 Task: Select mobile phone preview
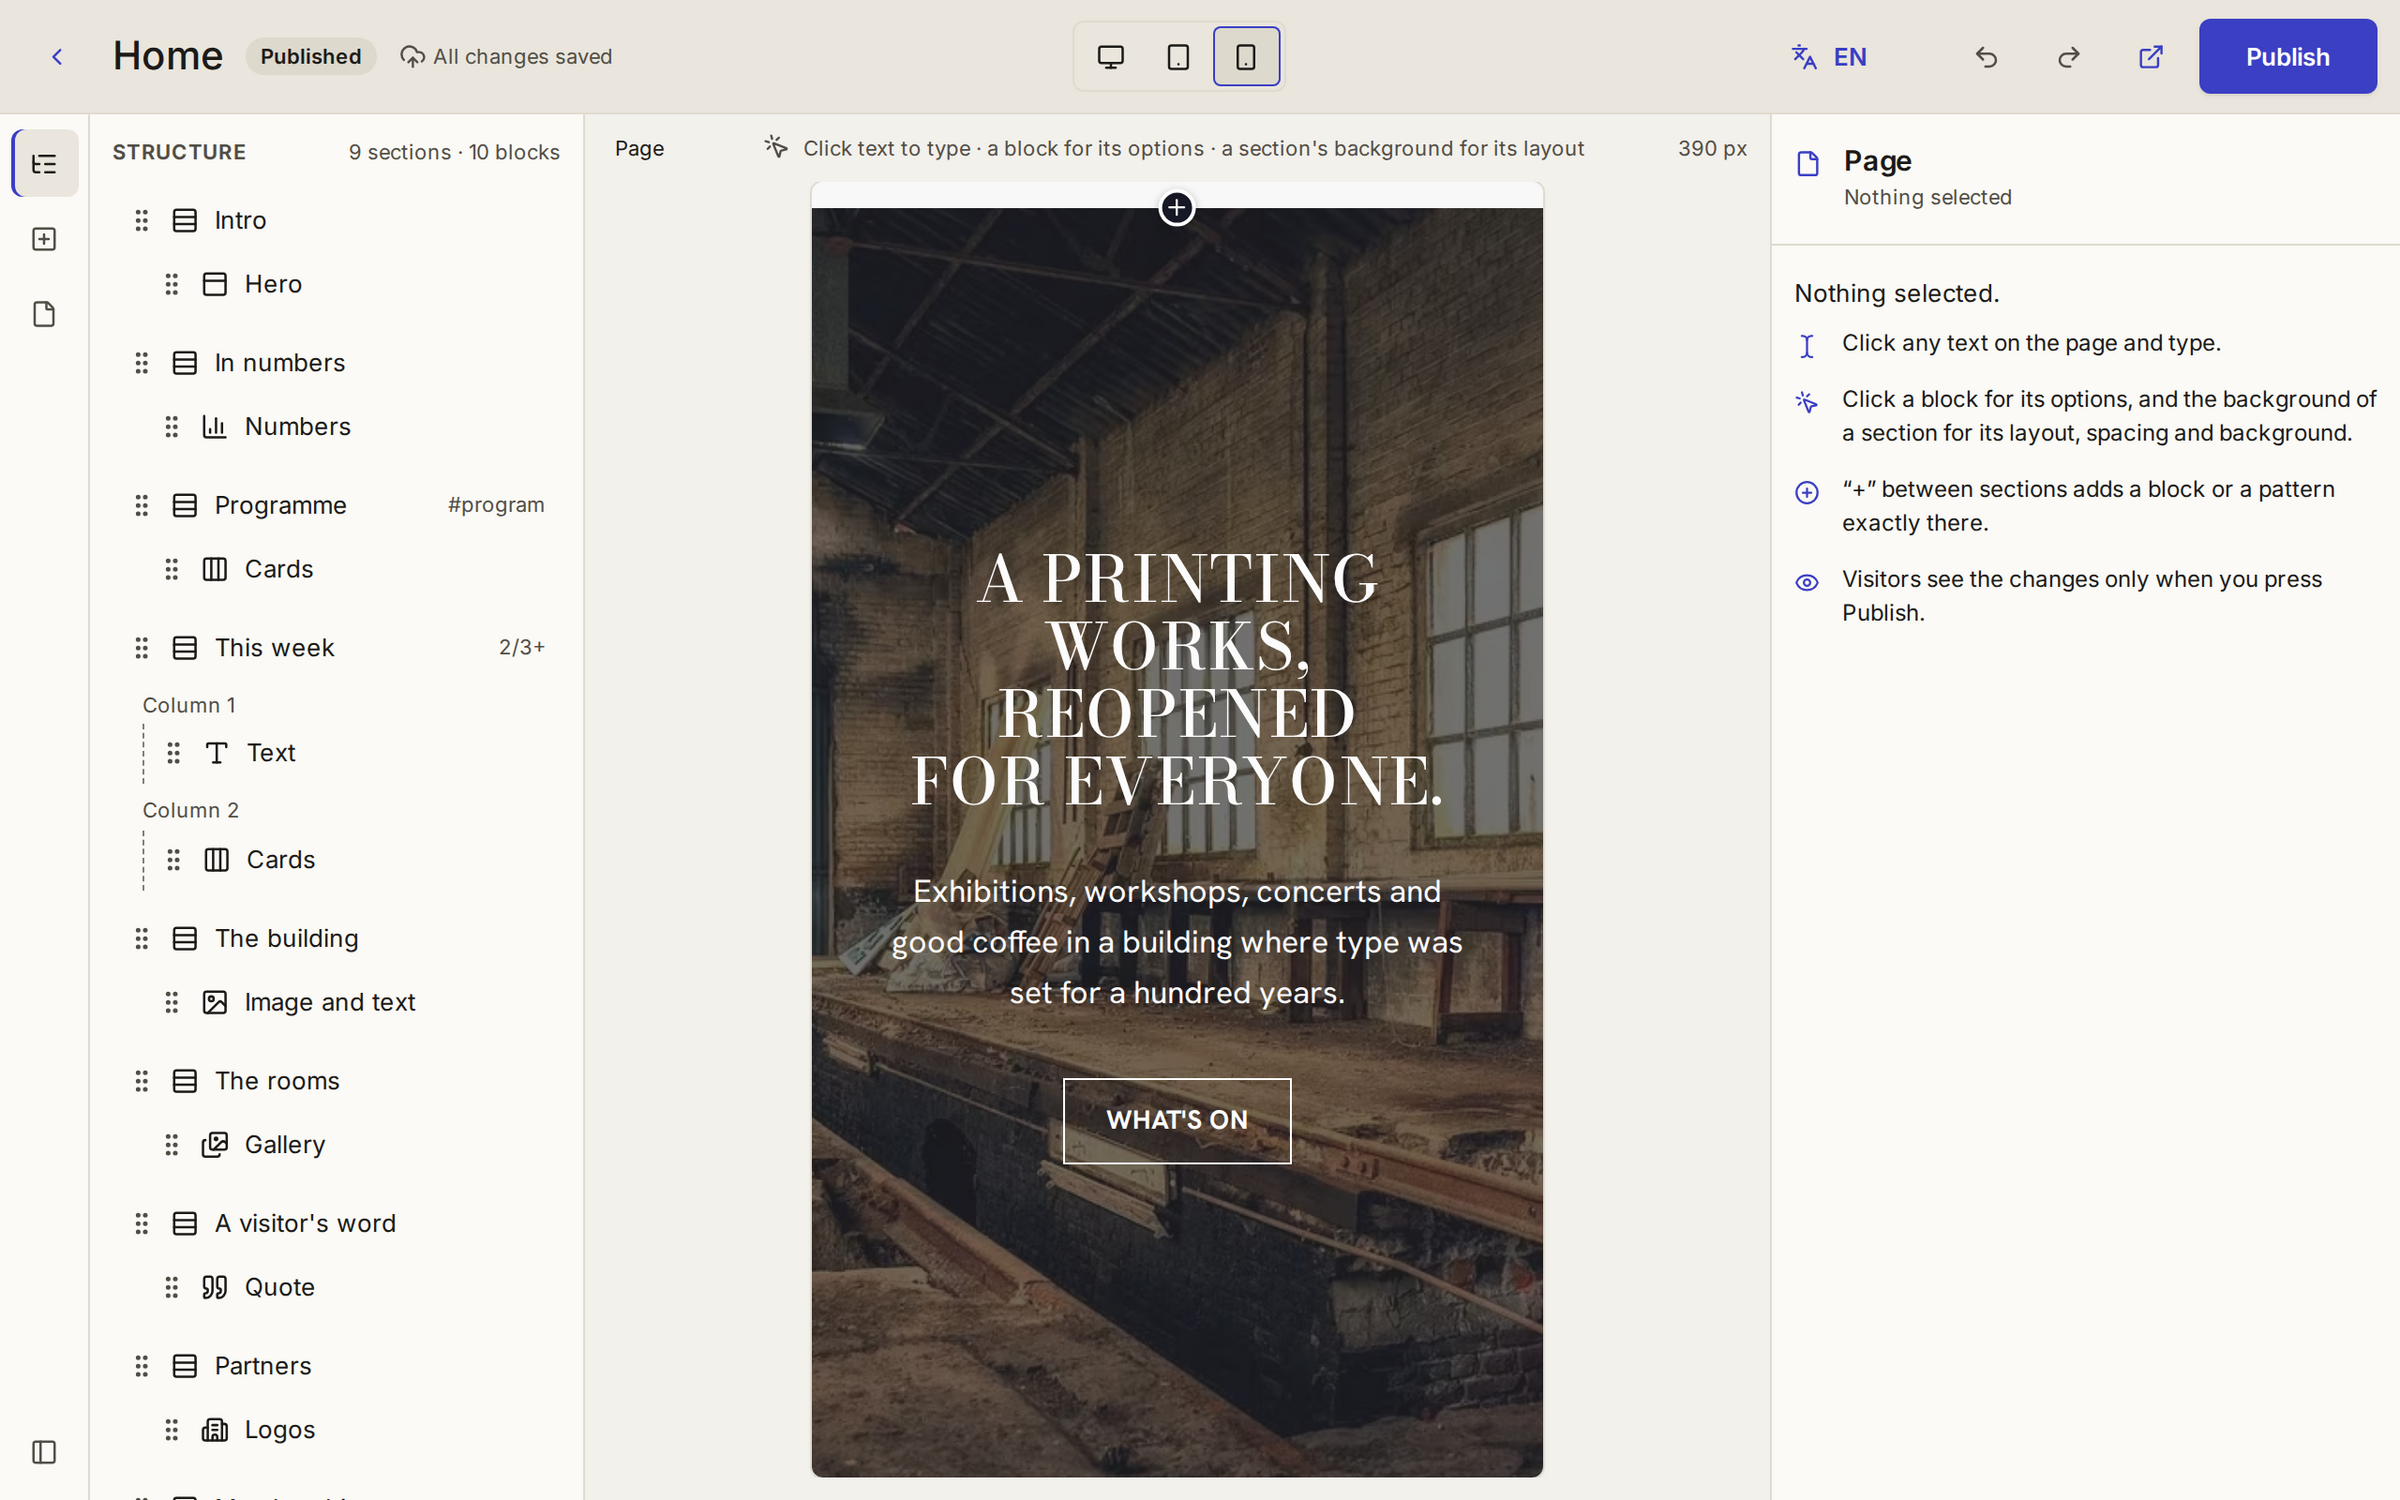(x=1246, y=57)
